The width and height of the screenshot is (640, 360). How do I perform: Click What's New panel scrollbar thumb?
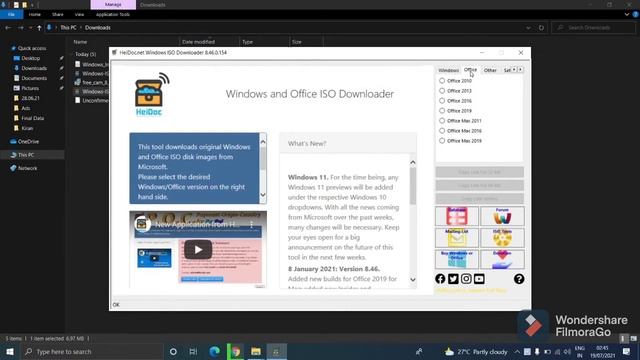413,186
